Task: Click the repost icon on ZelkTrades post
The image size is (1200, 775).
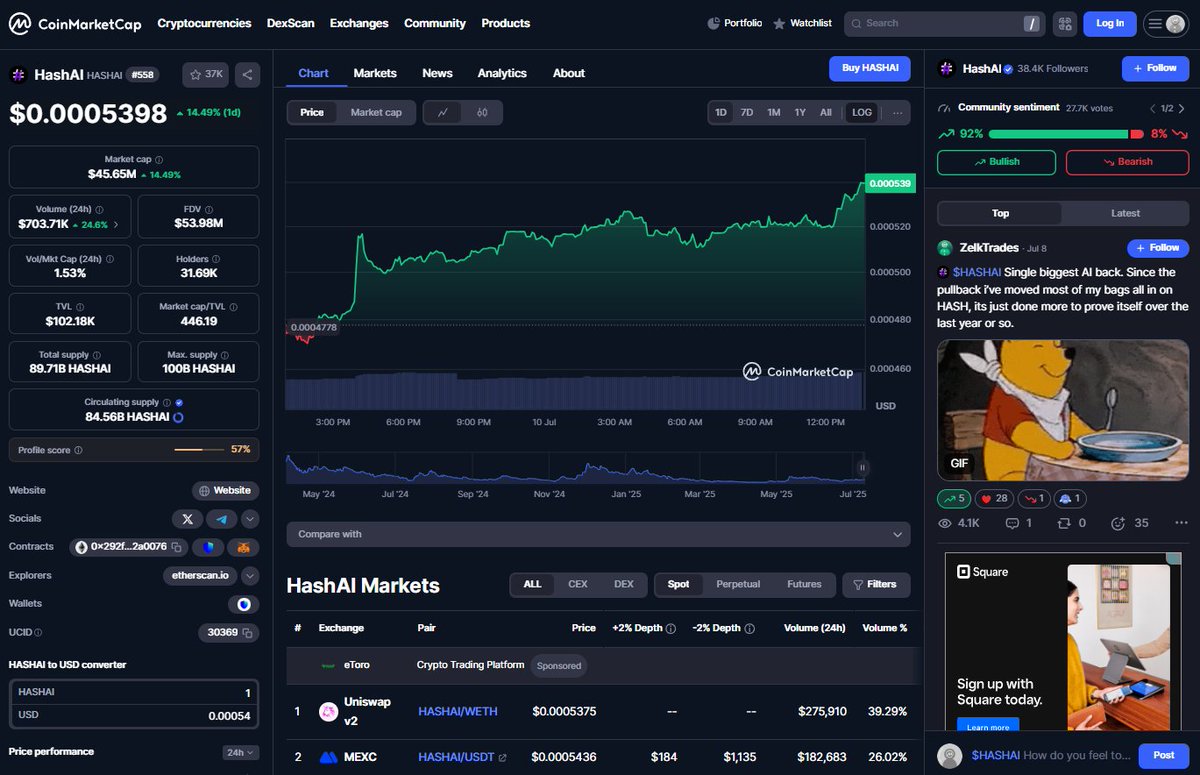Action: coord(1064,523)
